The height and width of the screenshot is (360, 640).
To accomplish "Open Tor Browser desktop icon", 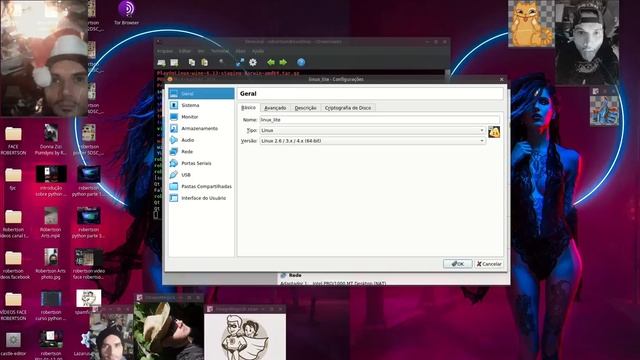I will pyautogui.click(x=127, y=13).
